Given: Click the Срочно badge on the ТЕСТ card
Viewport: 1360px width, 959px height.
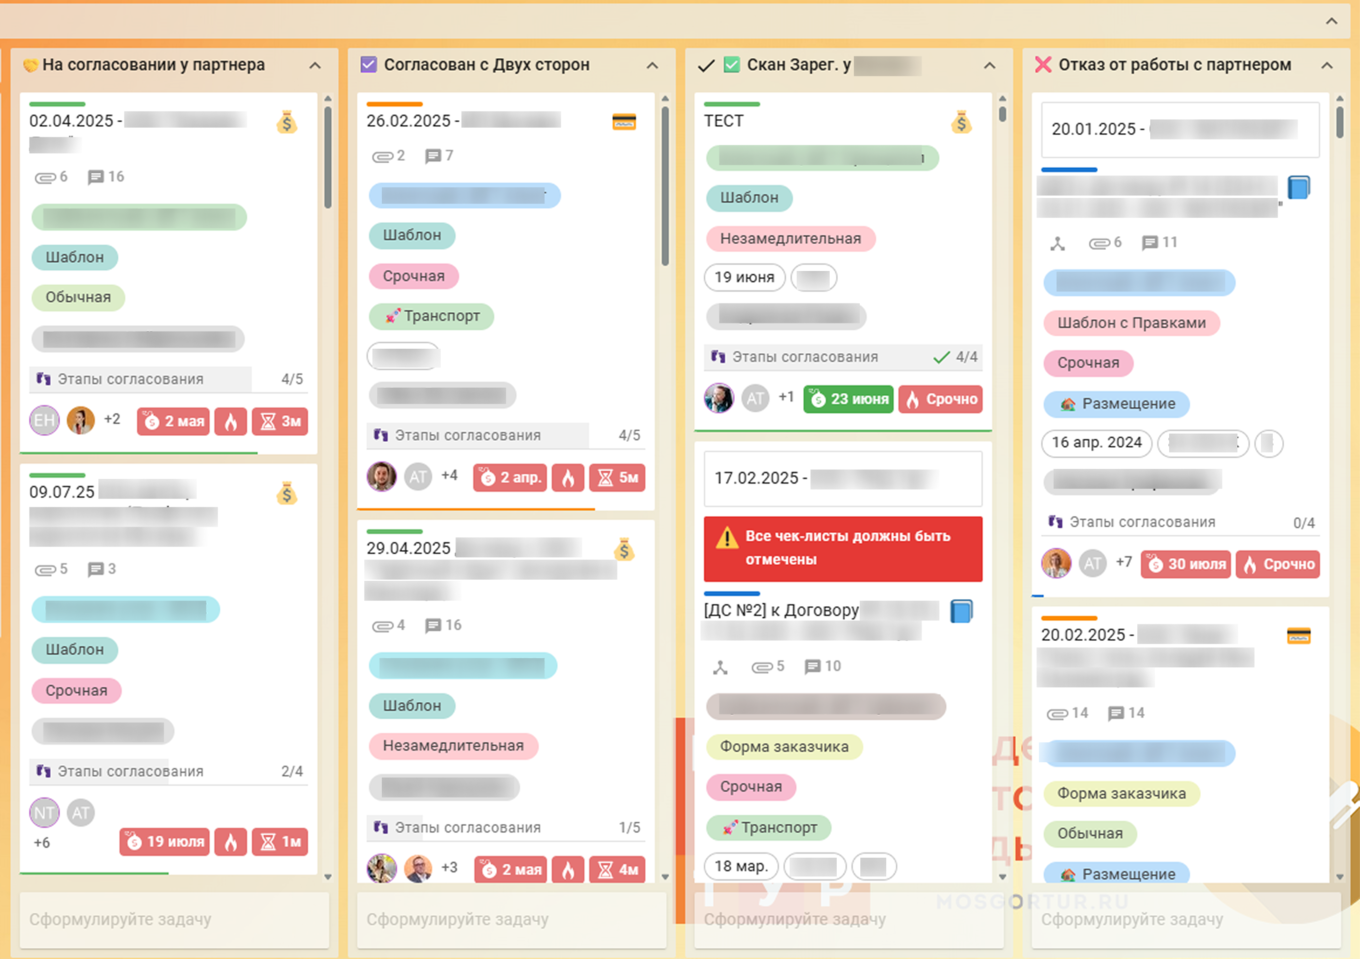Looking at the screenshot, I should (x=941, y=399).
